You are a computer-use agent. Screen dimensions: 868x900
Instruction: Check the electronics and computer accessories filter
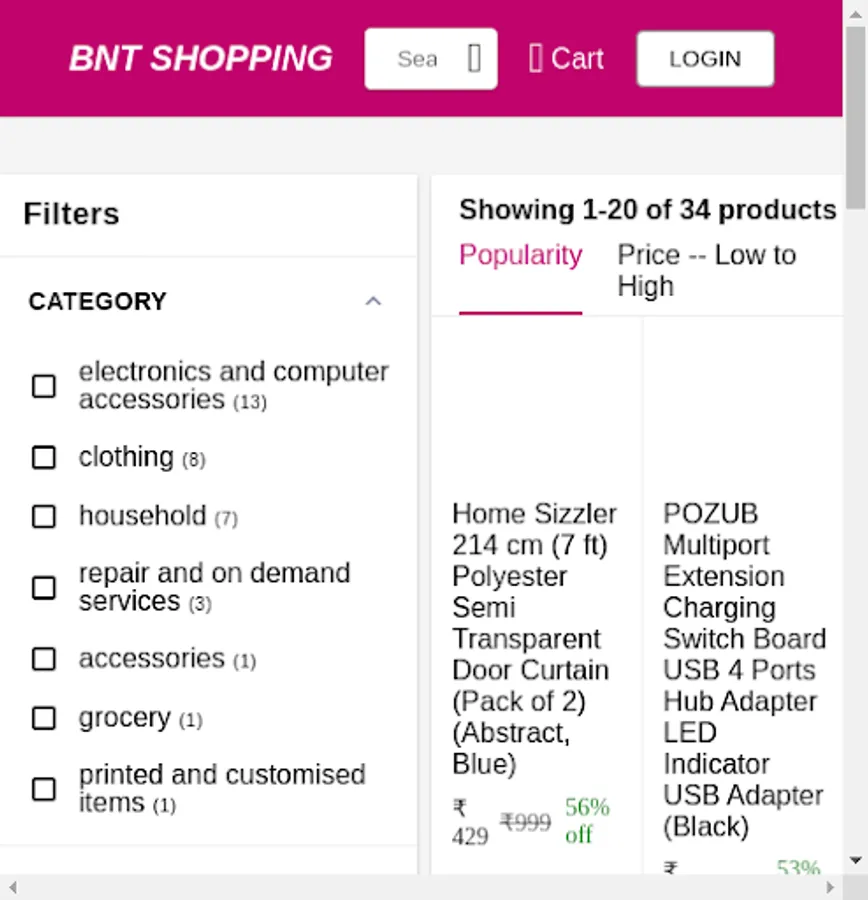(44, 386)
